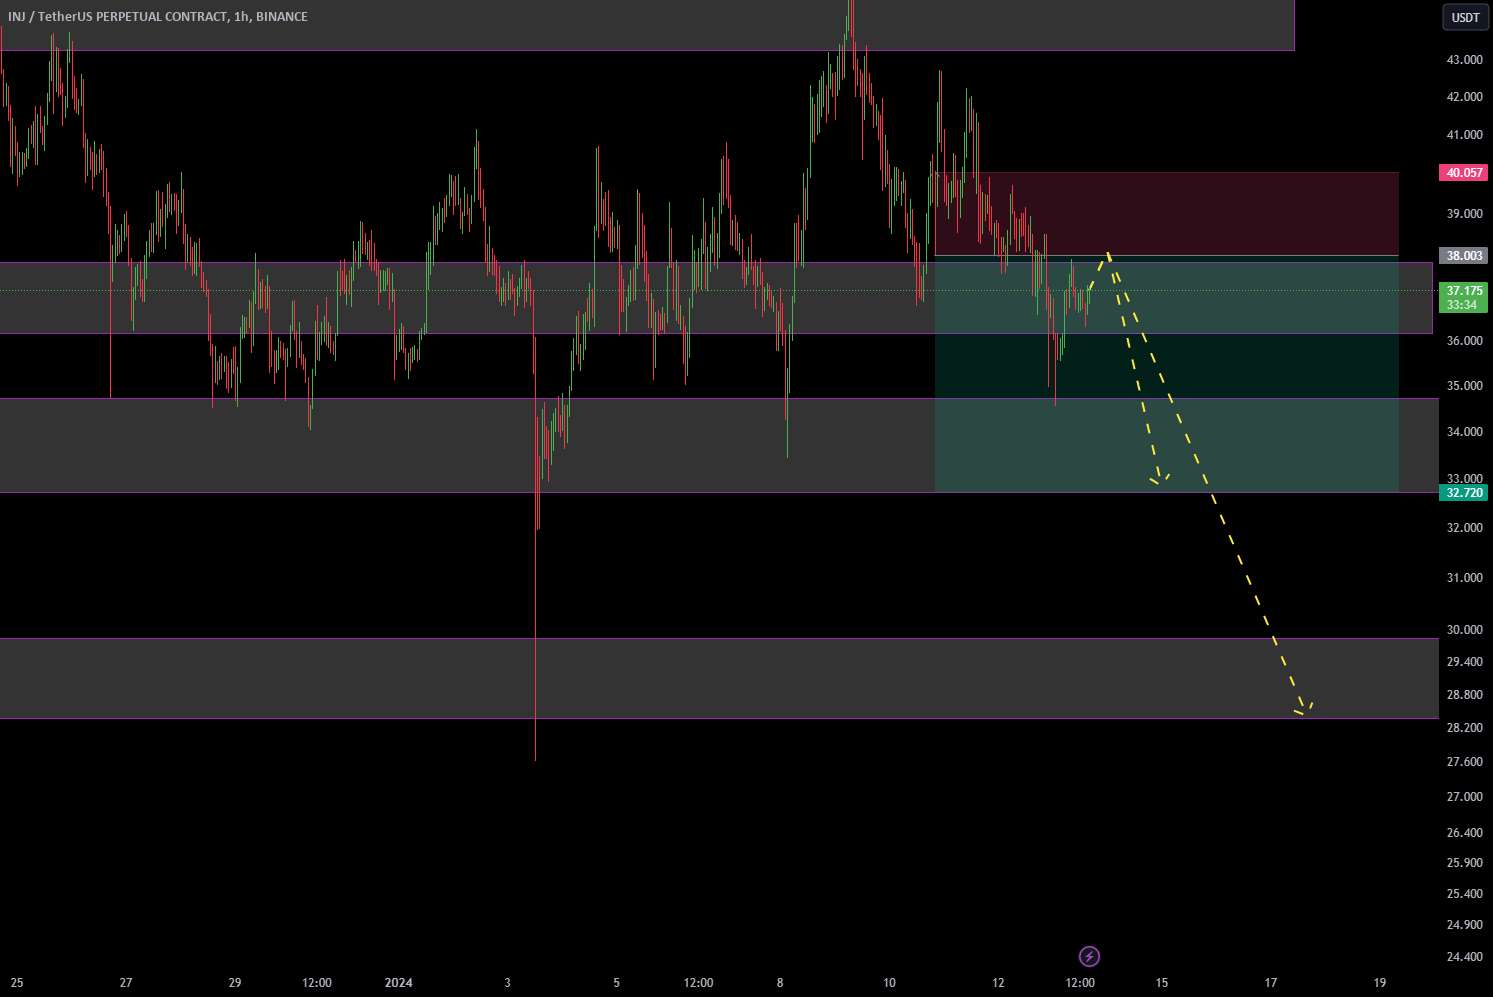Click the 28.200 price axis label

point(1464,728)
